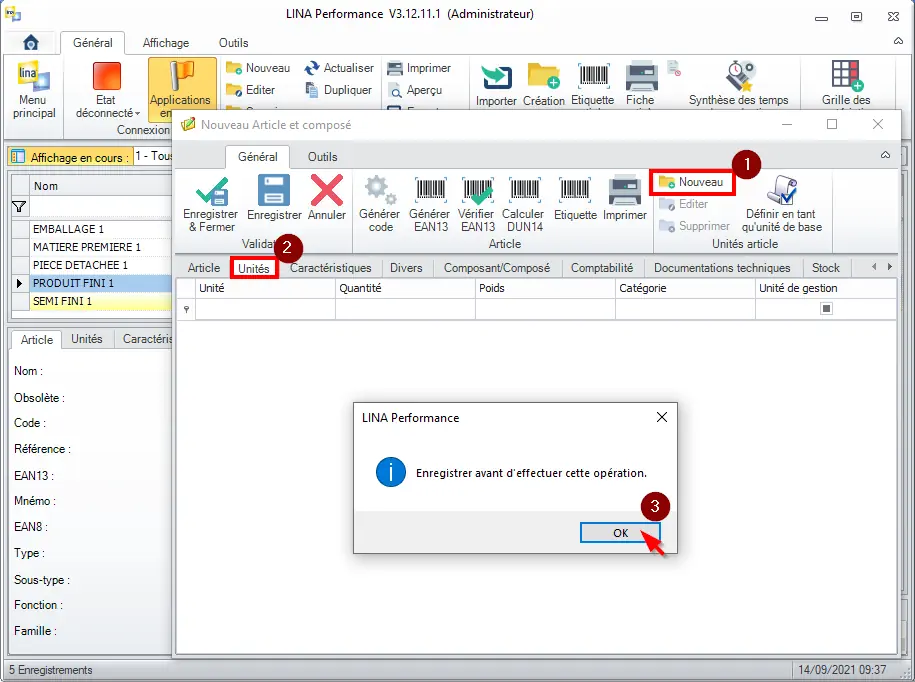The image size is (915, 682).
Task: Click Calculer DUN14 barcode icon
Action: pos(524,190)
